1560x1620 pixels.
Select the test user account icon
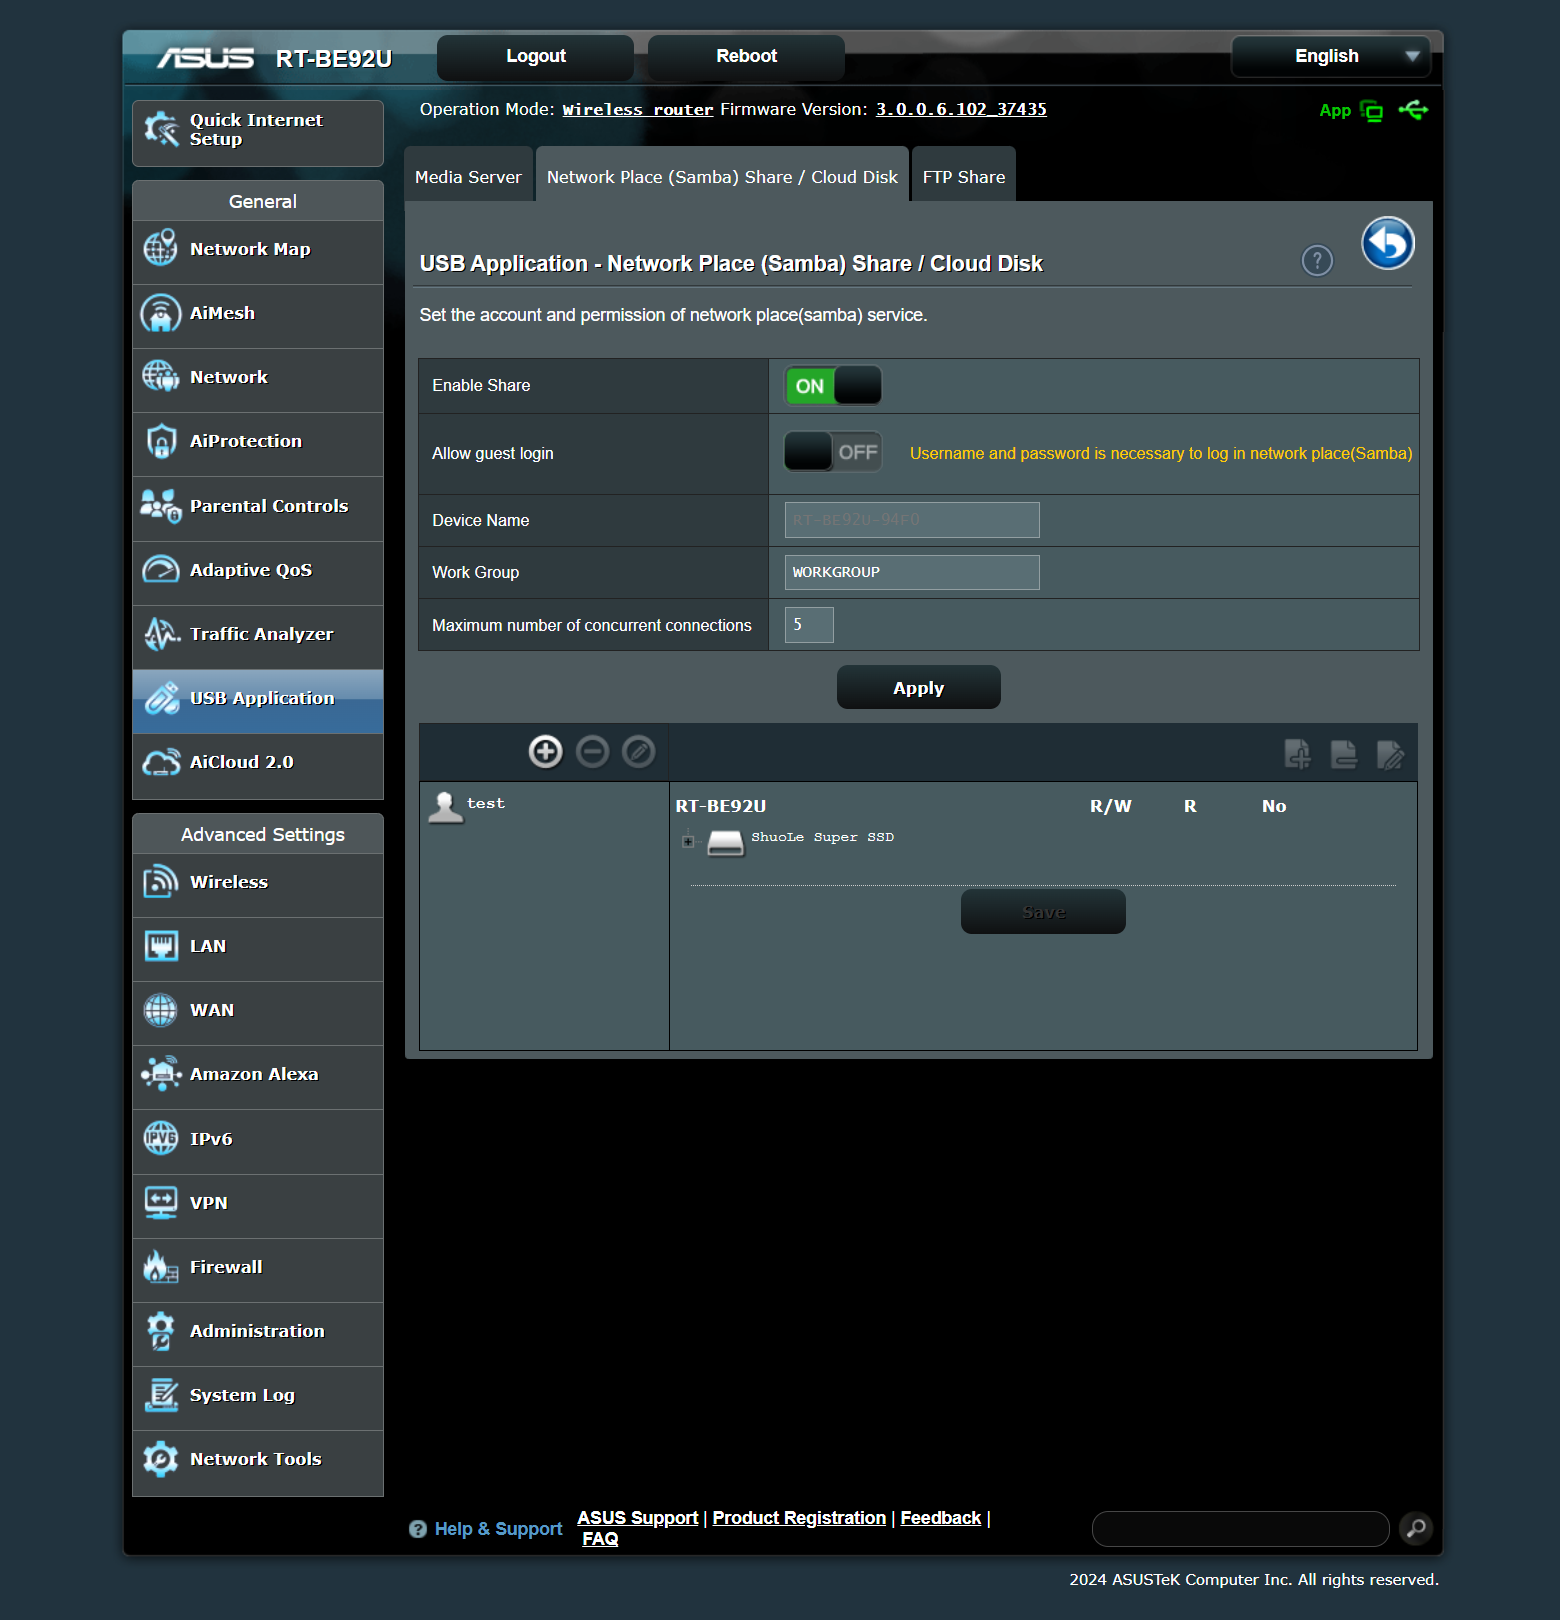tap(446, 806)
